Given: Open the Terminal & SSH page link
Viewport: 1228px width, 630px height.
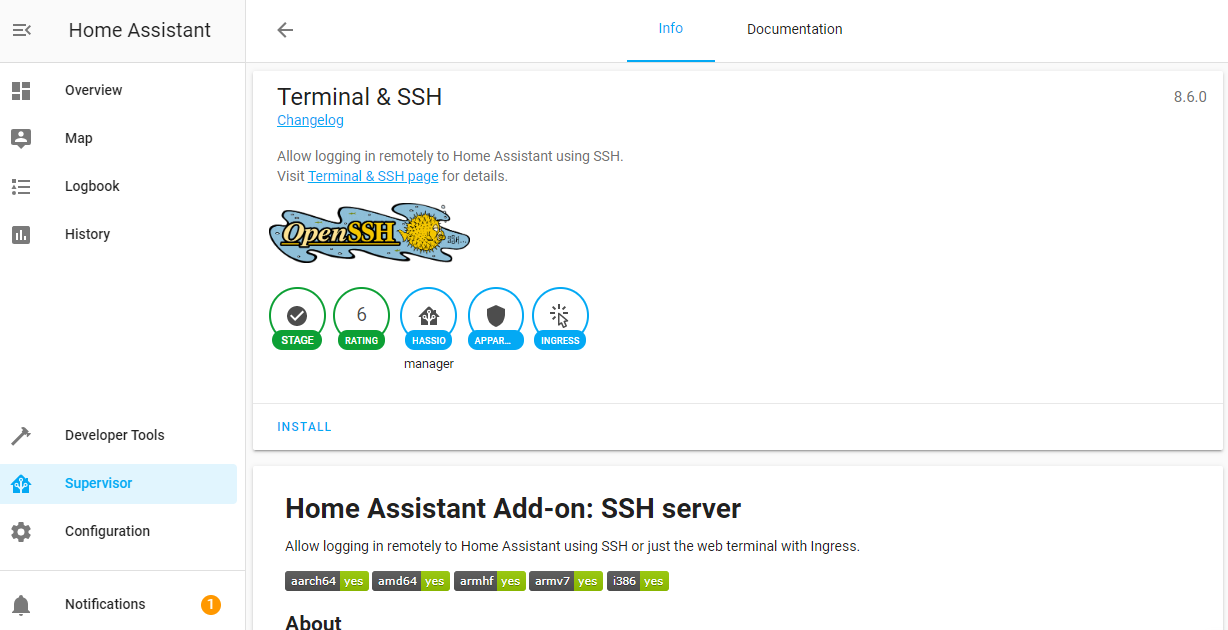Looking at the screenshot, I should [373, 176].
